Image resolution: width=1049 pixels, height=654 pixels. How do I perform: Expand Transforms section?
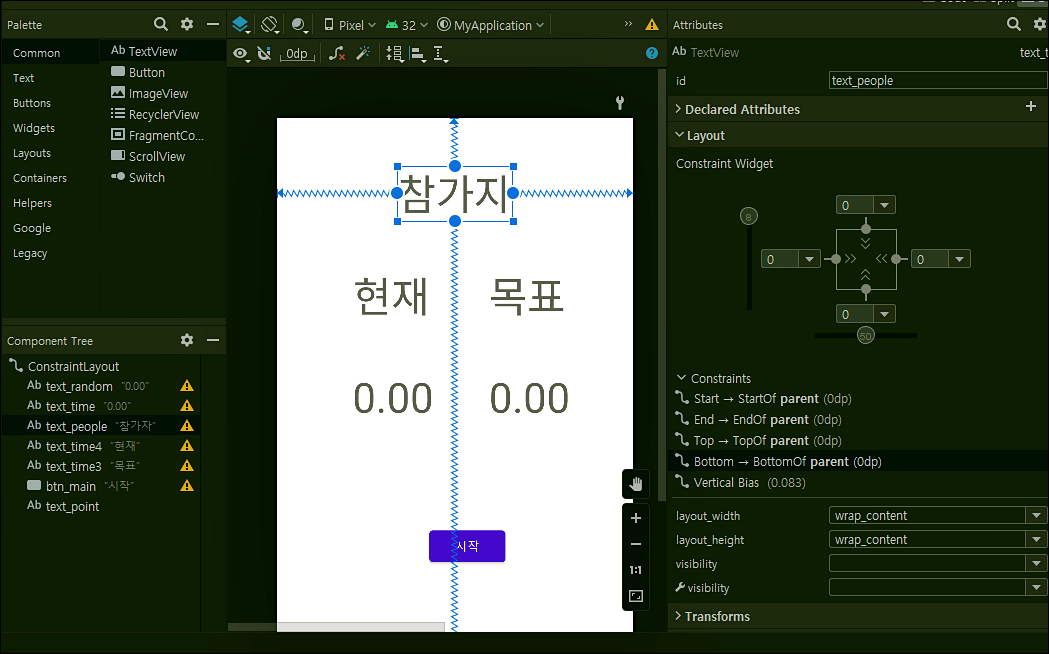(x=678, y=616)
